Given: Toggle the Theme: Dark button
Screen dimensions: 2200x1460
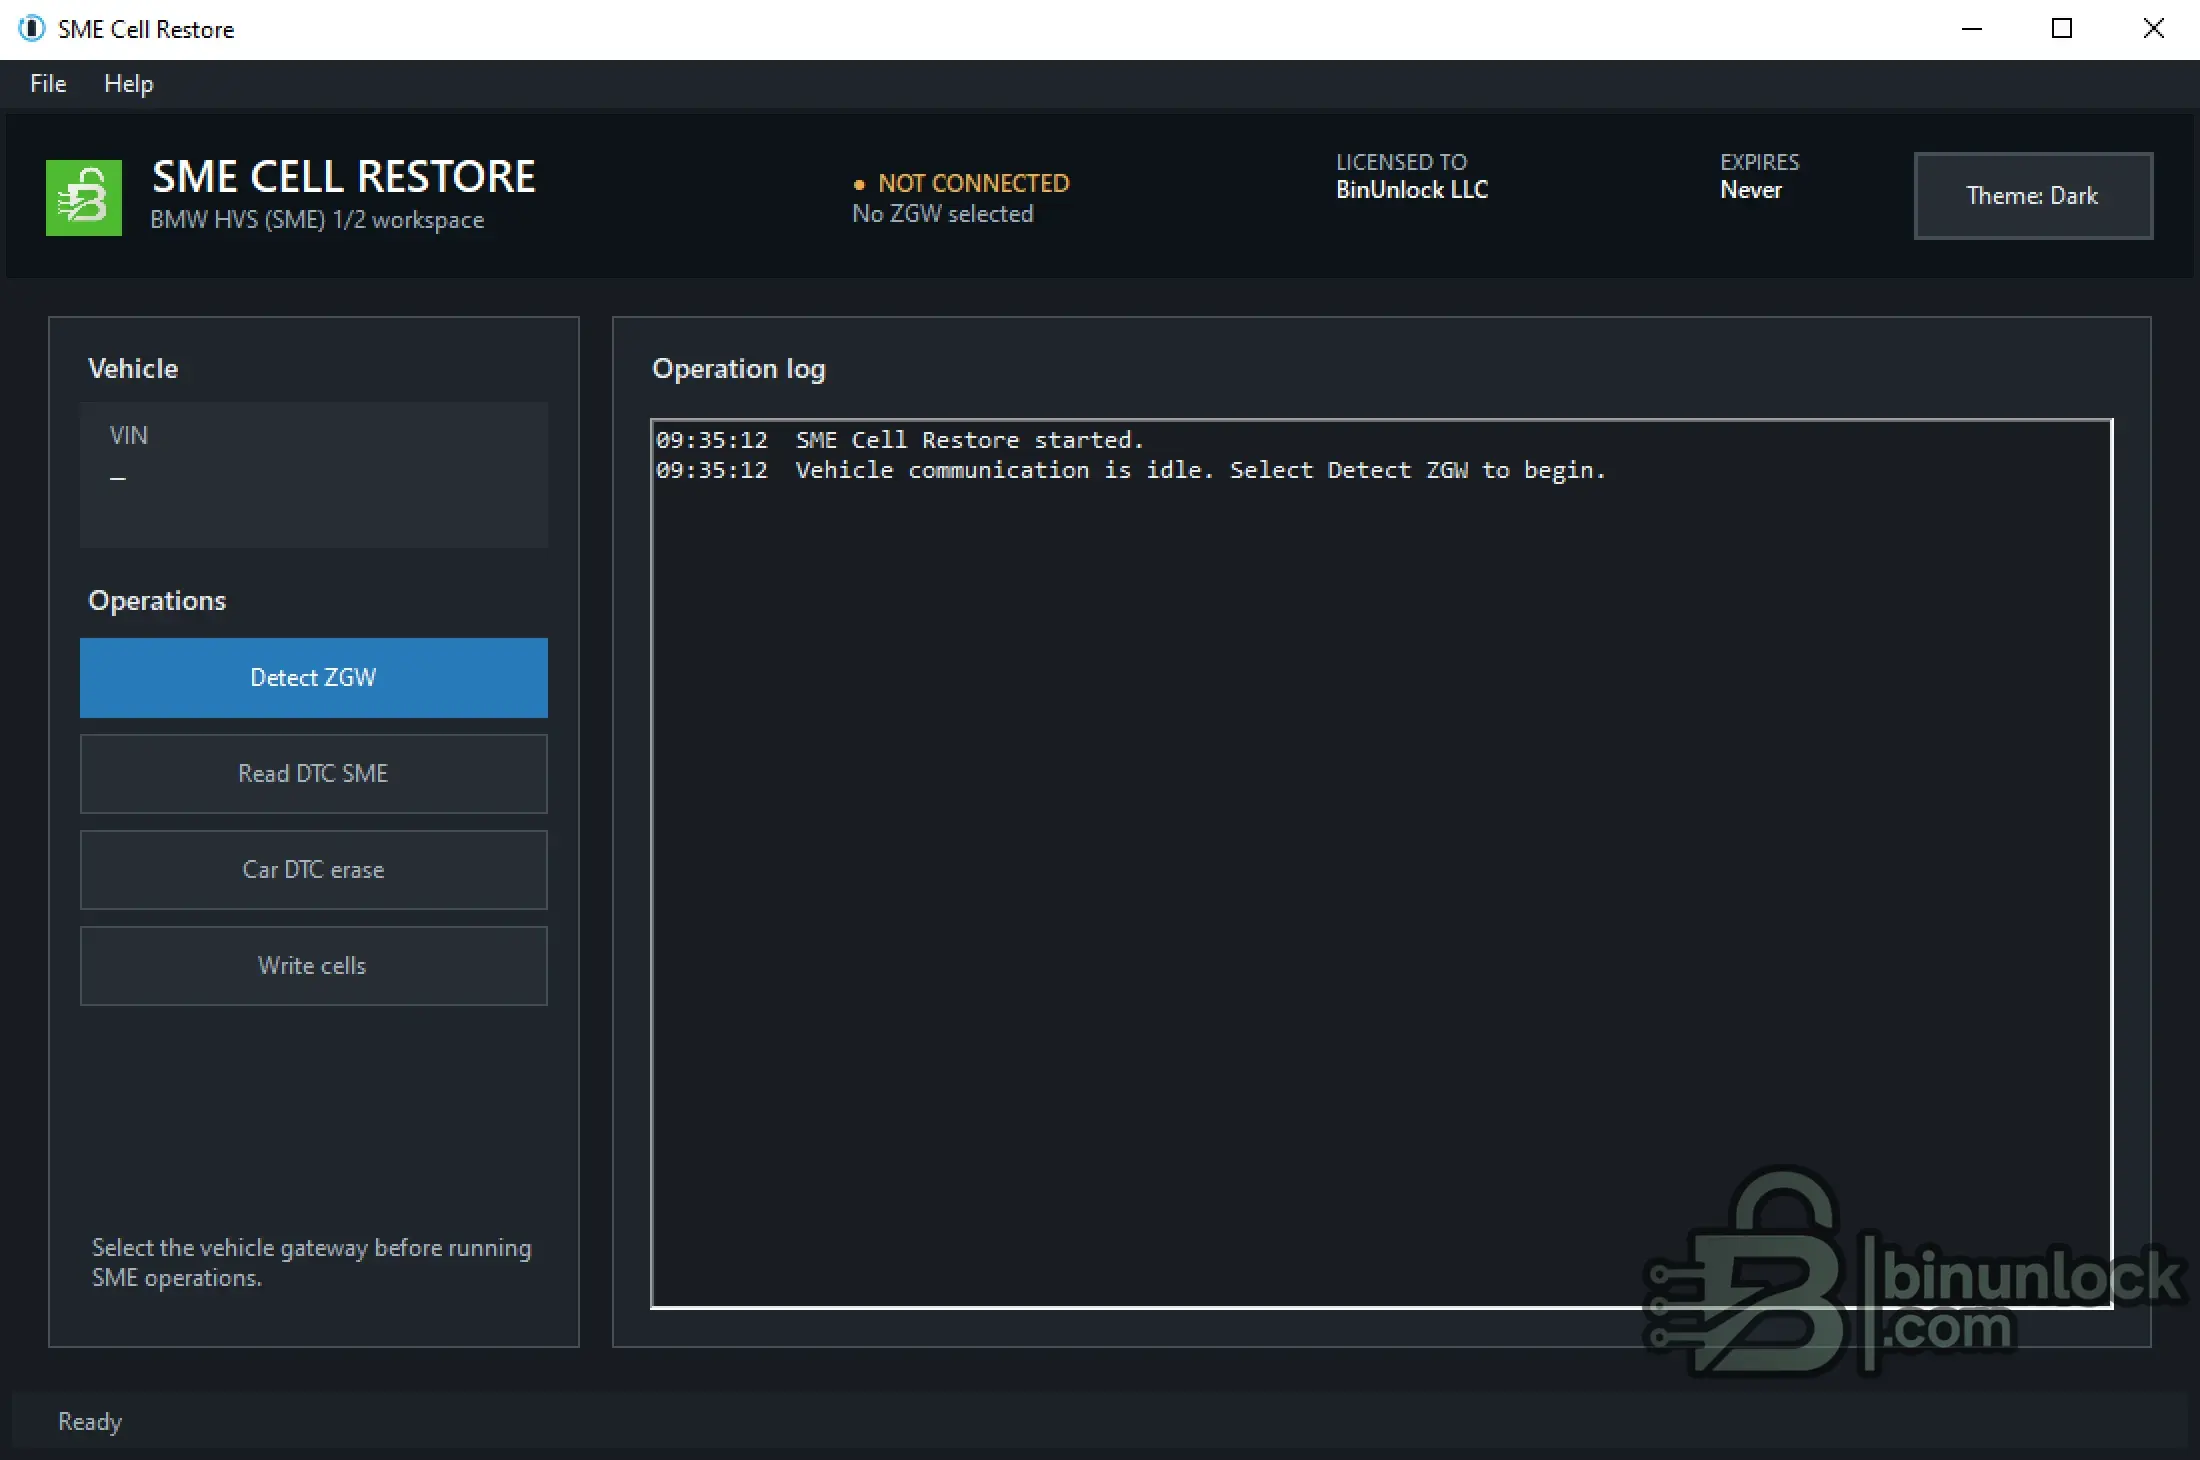Looking at the screenshot, I should pyautogui.click(x=2033, y=196).
